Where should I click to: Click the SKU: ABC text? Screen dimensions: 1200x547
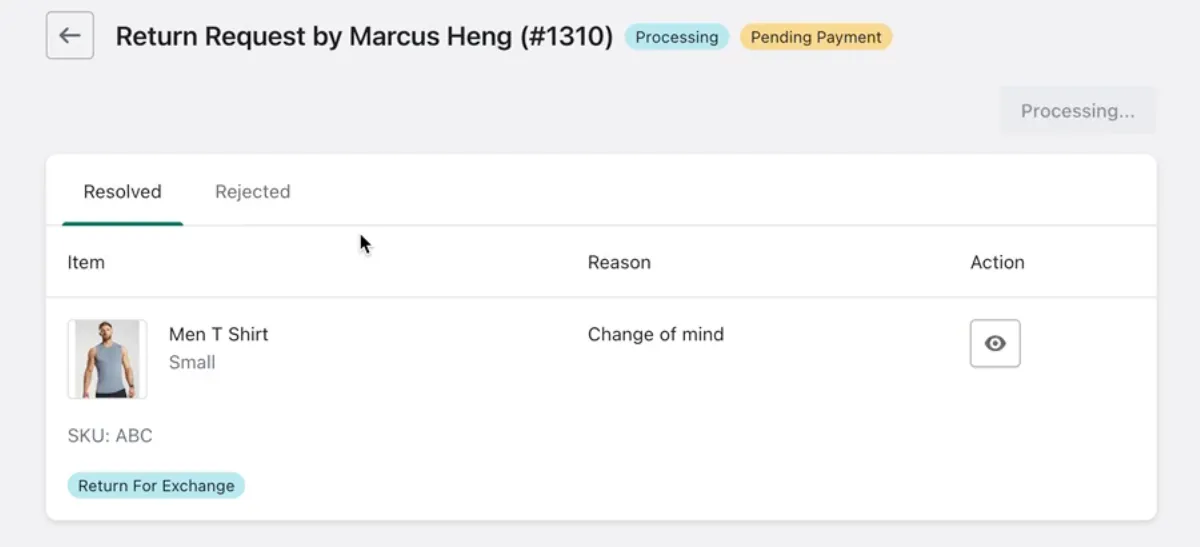tap(110, 436)
